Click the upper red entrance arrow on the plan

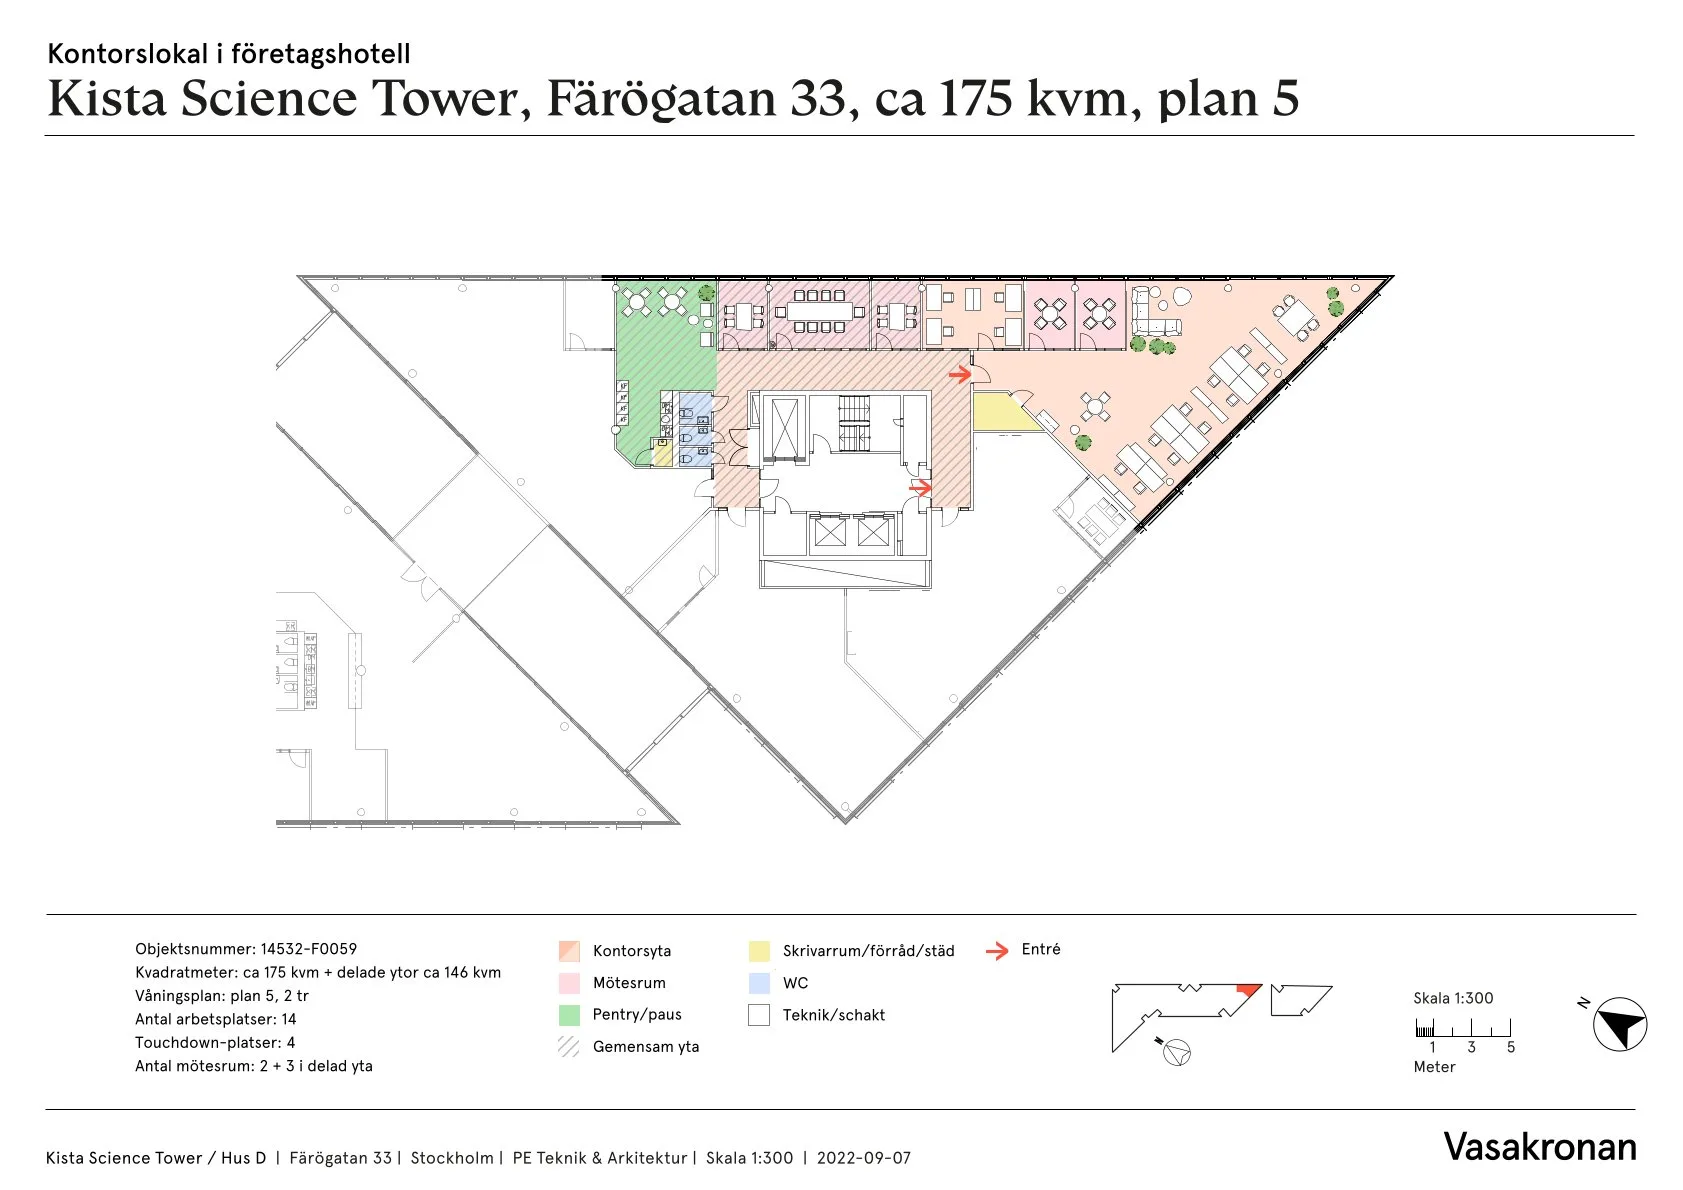(960, 375)
